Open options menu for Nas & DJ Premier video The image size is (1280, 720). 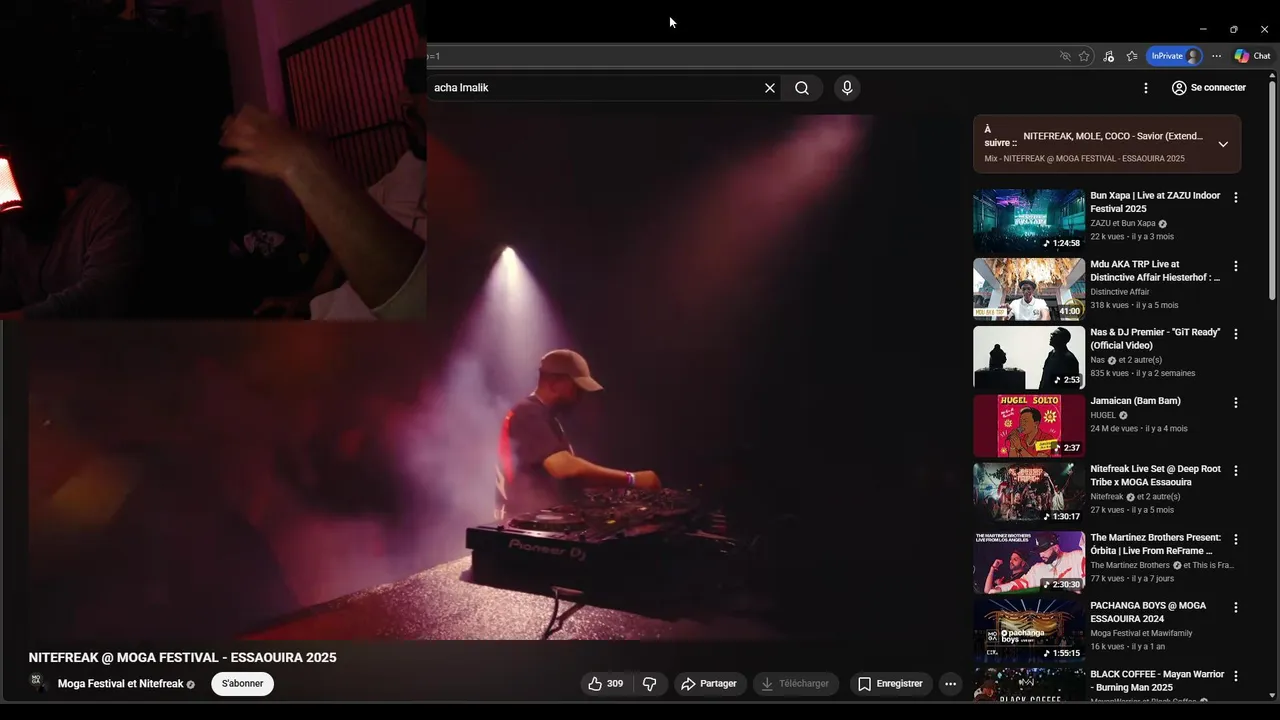tap(1236, 334)
